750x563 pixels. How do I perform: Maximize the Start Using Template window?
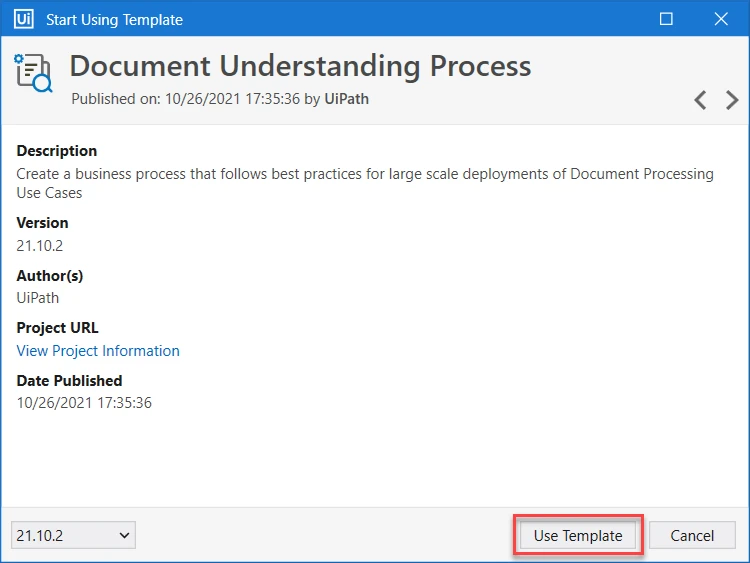coord(666,19)
